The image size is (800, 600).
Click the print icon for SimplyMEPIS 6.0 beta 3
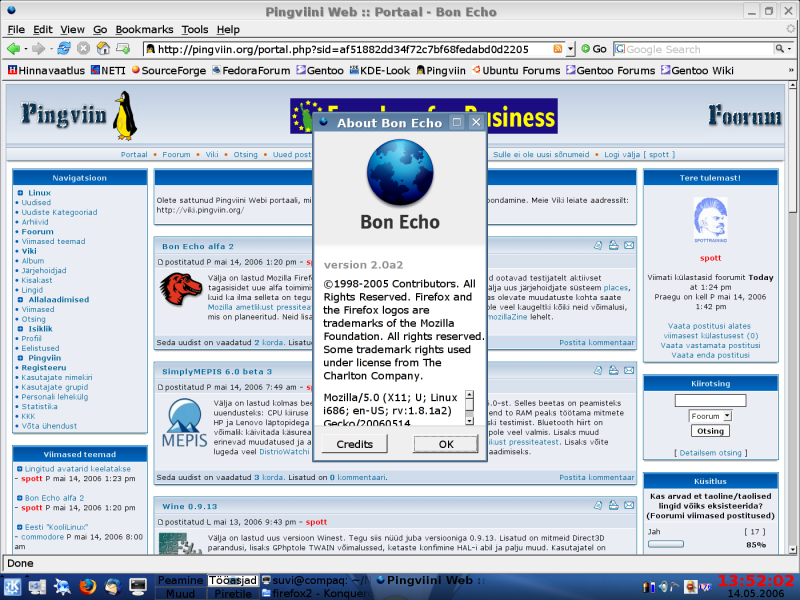click(613, 370)
